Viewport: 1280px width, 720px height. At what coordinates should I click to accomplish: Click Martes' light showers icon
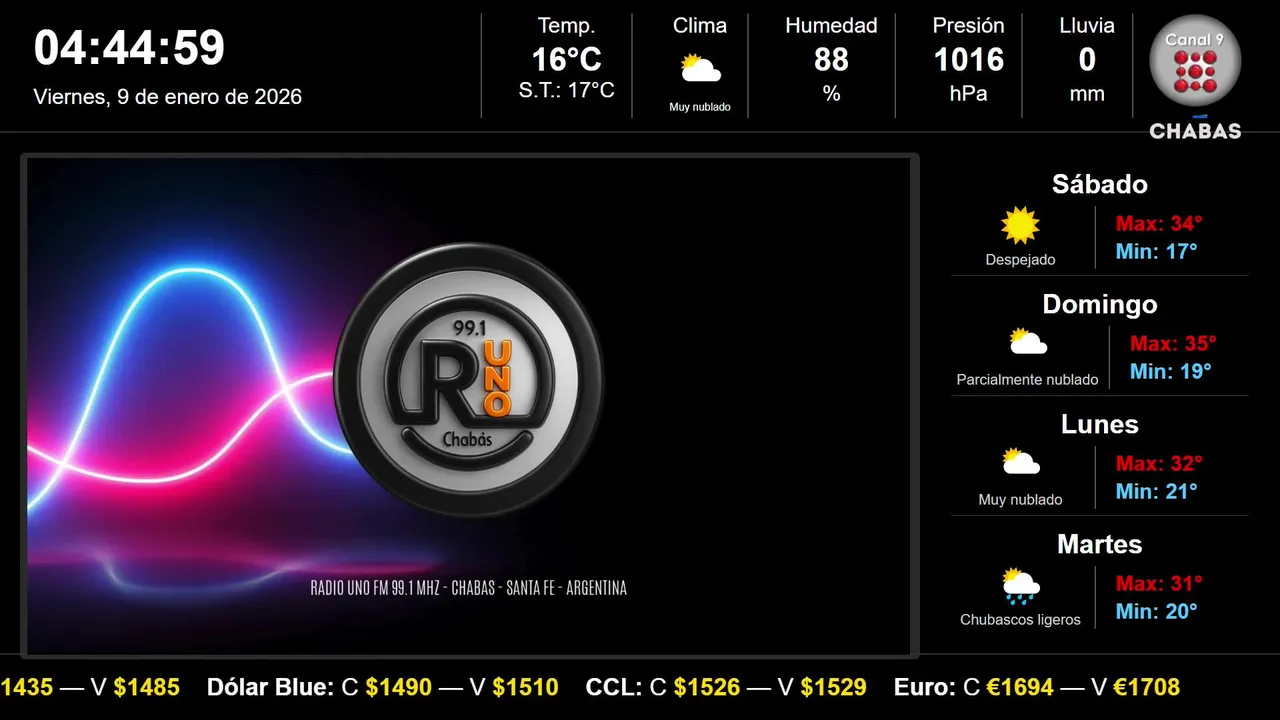coord(1021,586)
